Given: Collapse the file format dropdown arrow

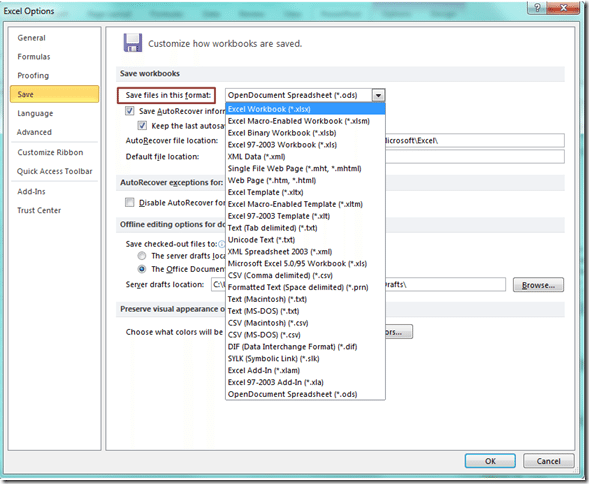Looking at the screenshot, I should 378,95.
